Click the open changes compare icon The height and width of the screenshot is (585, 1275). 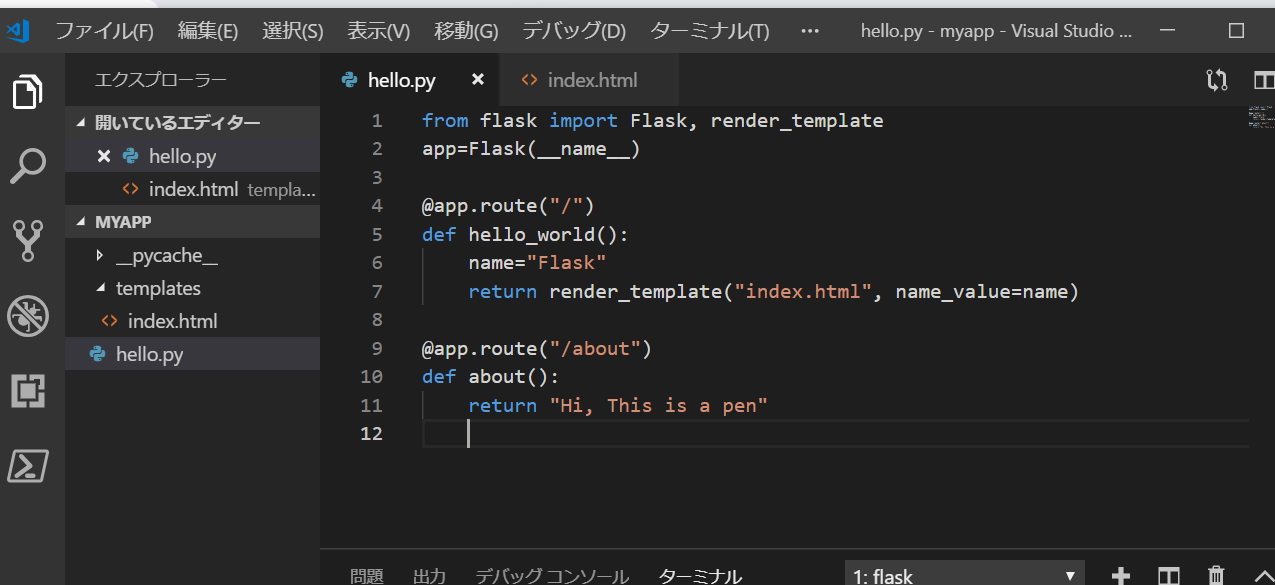pyautogui.click(x=1217, y=81)
